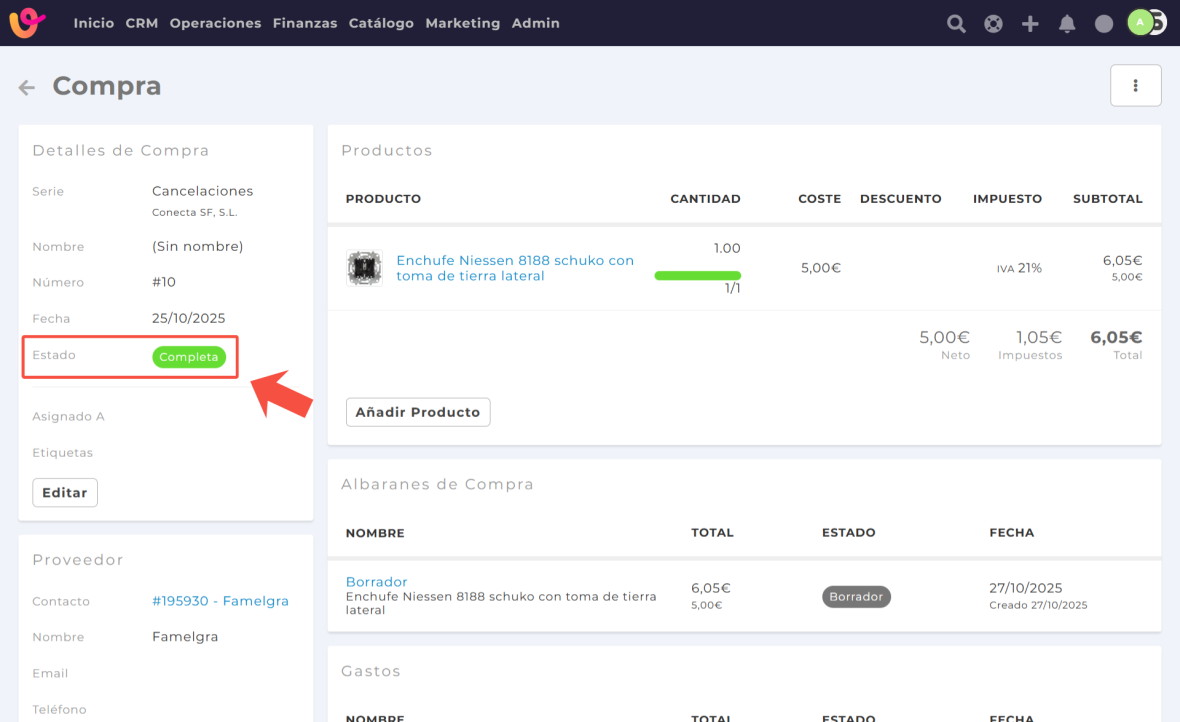Expand the Finanzas menu

tap(305, 23)
